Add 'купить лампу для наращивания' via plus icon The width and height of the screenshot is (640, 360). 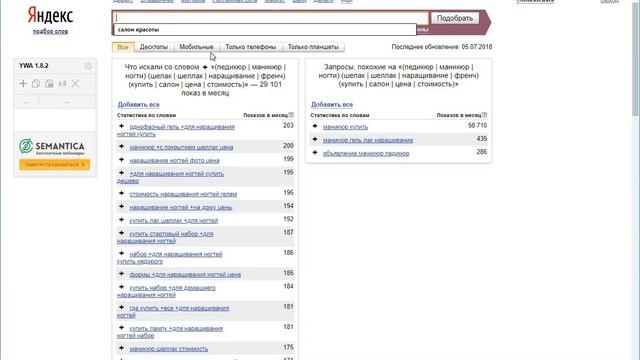[121, 327]
